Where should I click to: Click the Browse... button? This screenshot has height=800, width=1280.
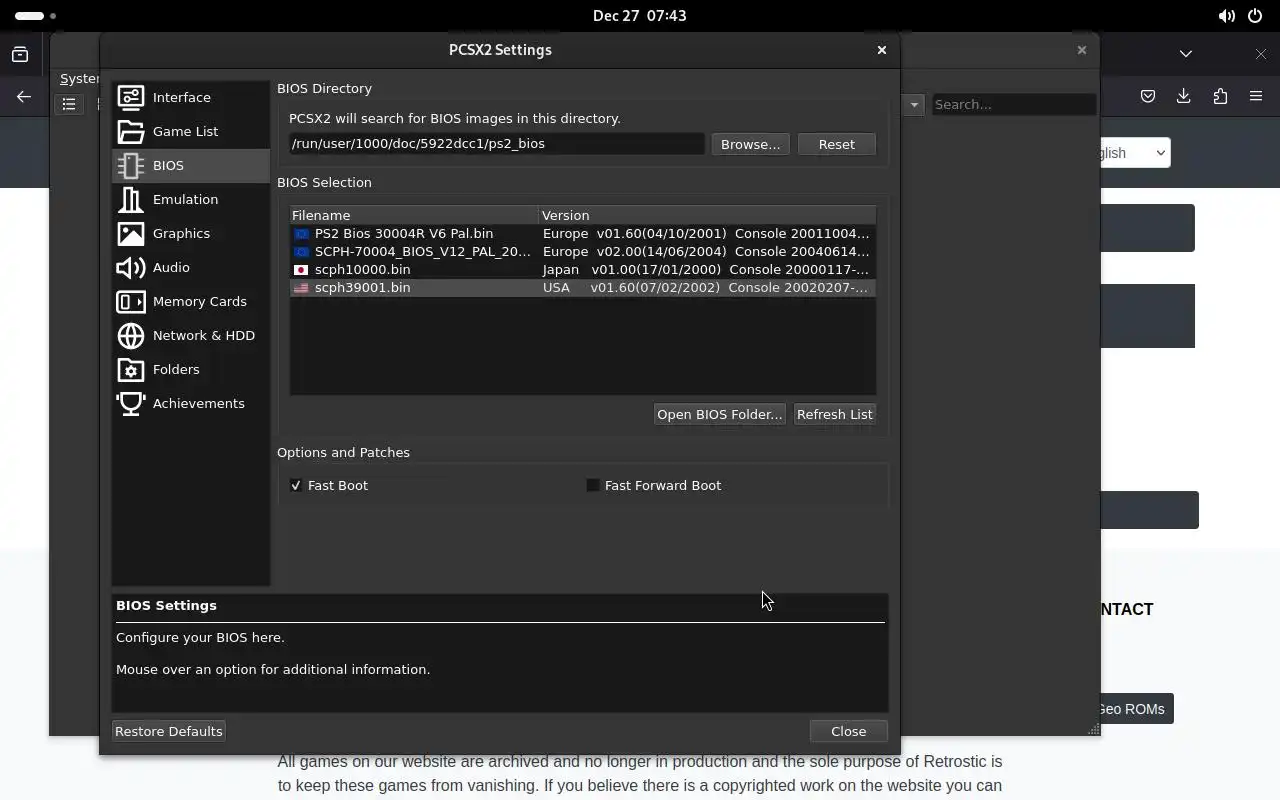[x=750, y=144]
